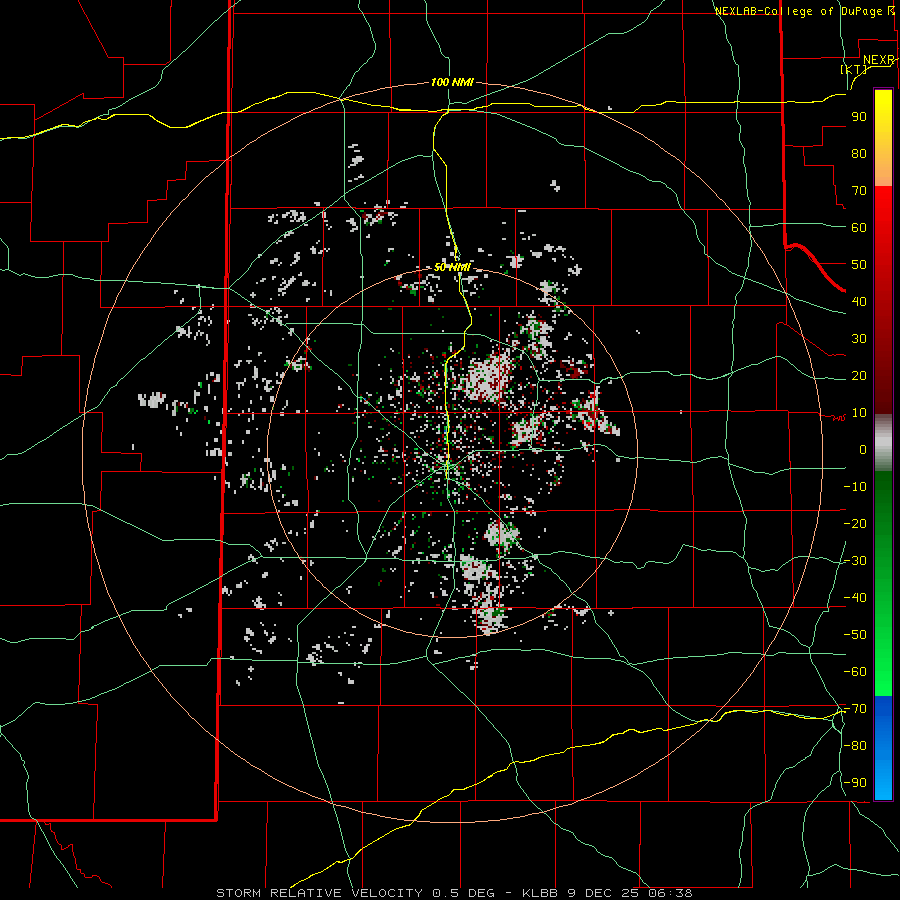This screenshot has height=900, width=900.
Task: Click the positive "80" tick label on the velocity scale
Action: click(859, 154)
